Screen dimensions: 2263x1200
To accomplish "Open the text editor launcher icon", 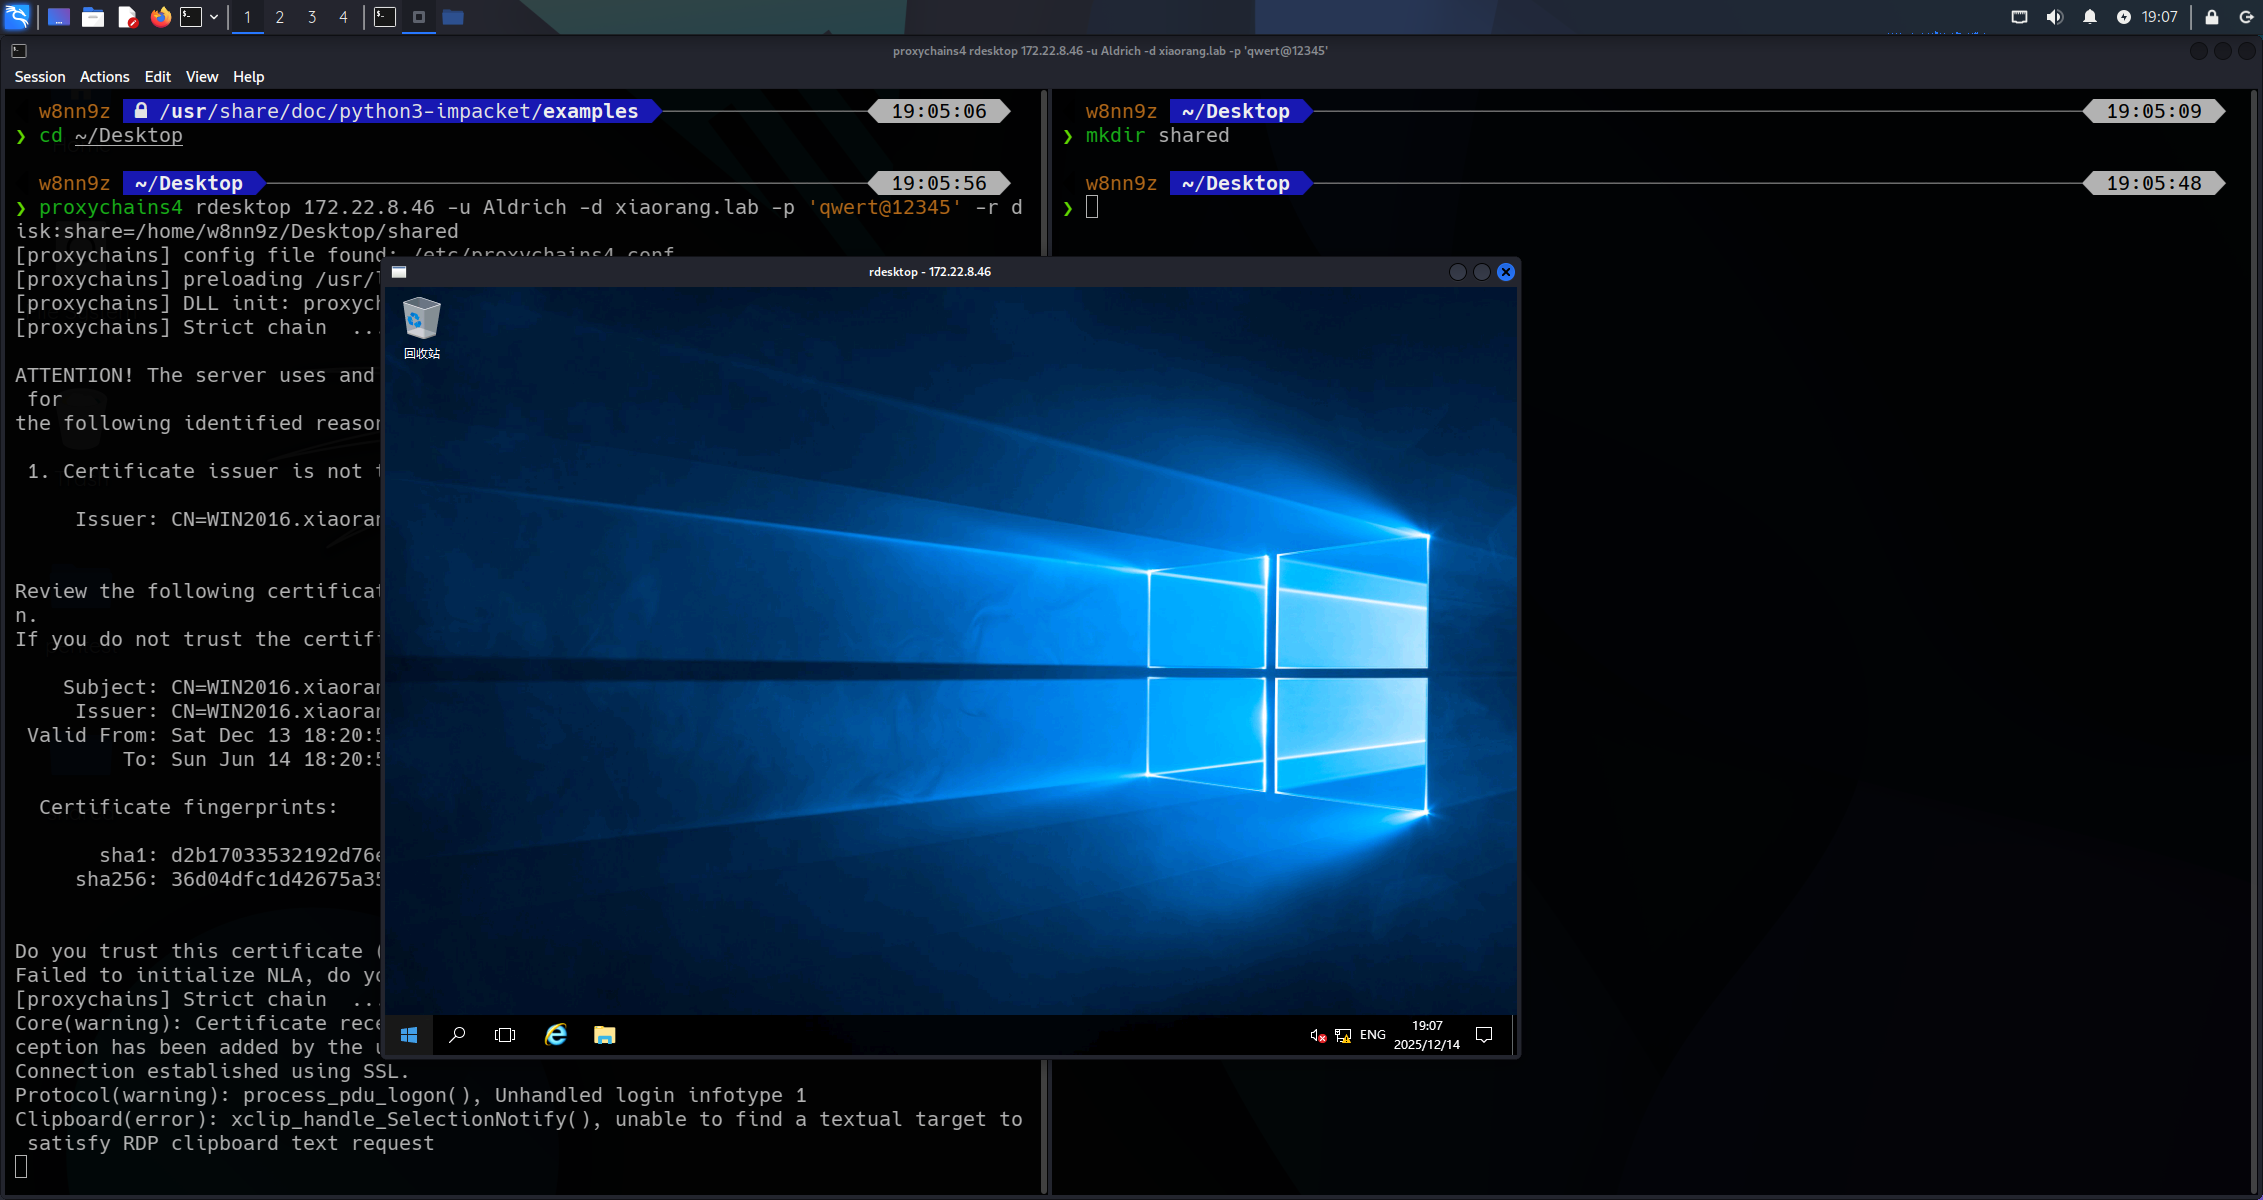I will 127,17.
